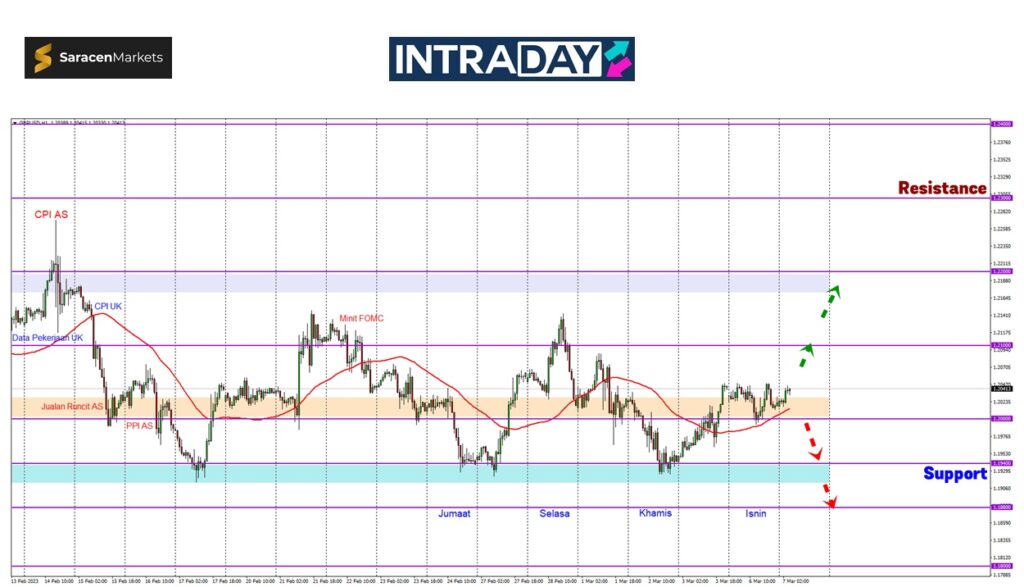
Task: Click the PPI AS annotation
Action: point(139,425)
